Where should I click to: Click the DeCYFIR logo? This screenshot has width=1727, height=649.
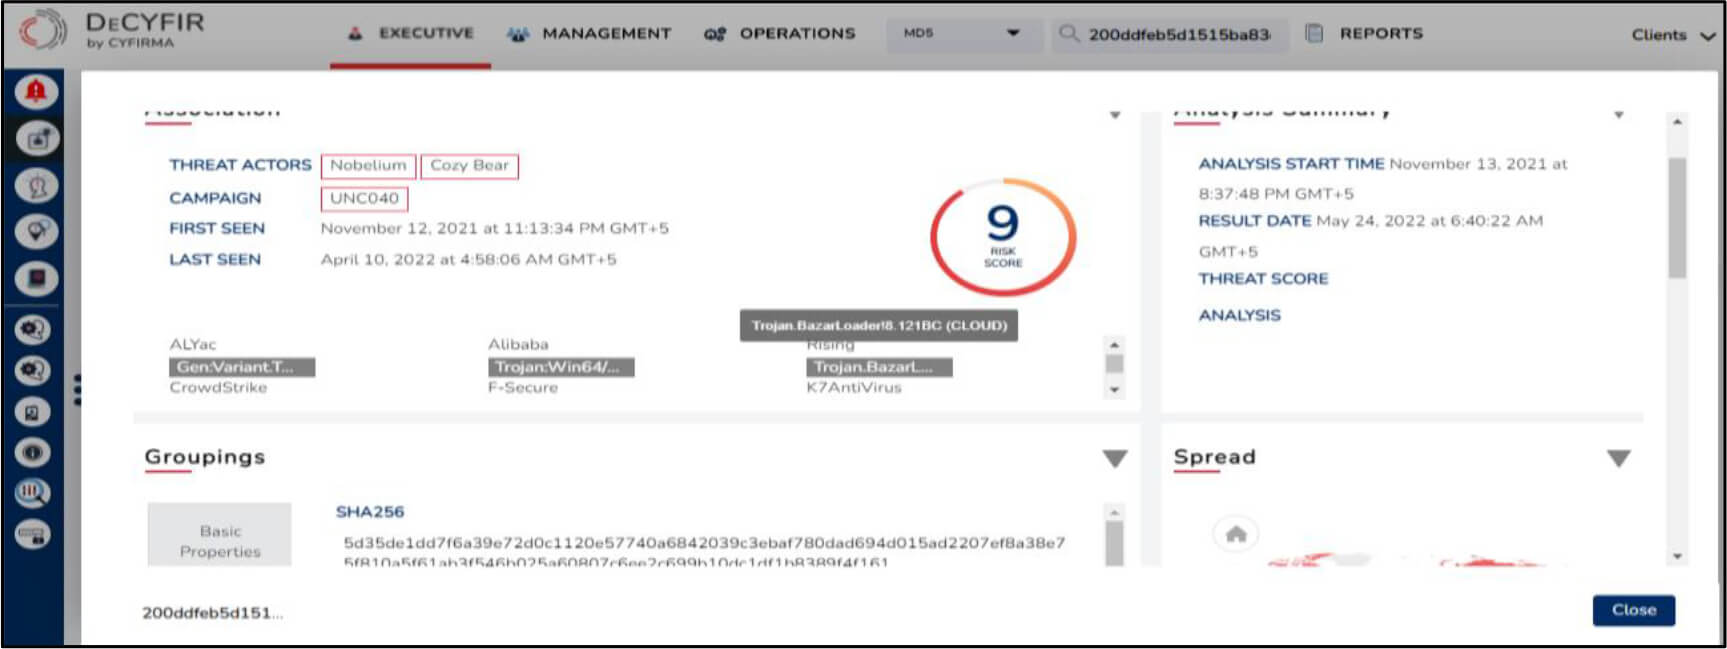[x=112, y=30]
